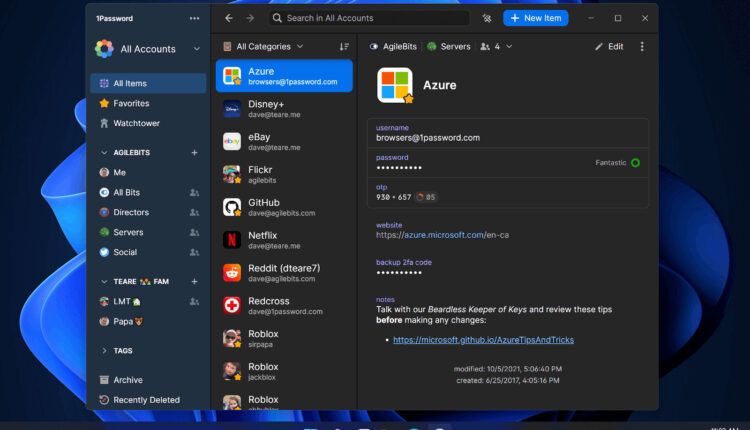Image resolution: width=750 pixels, height=430 pixels.
Task: Open the item more options menu
Action: click(642, 46)
